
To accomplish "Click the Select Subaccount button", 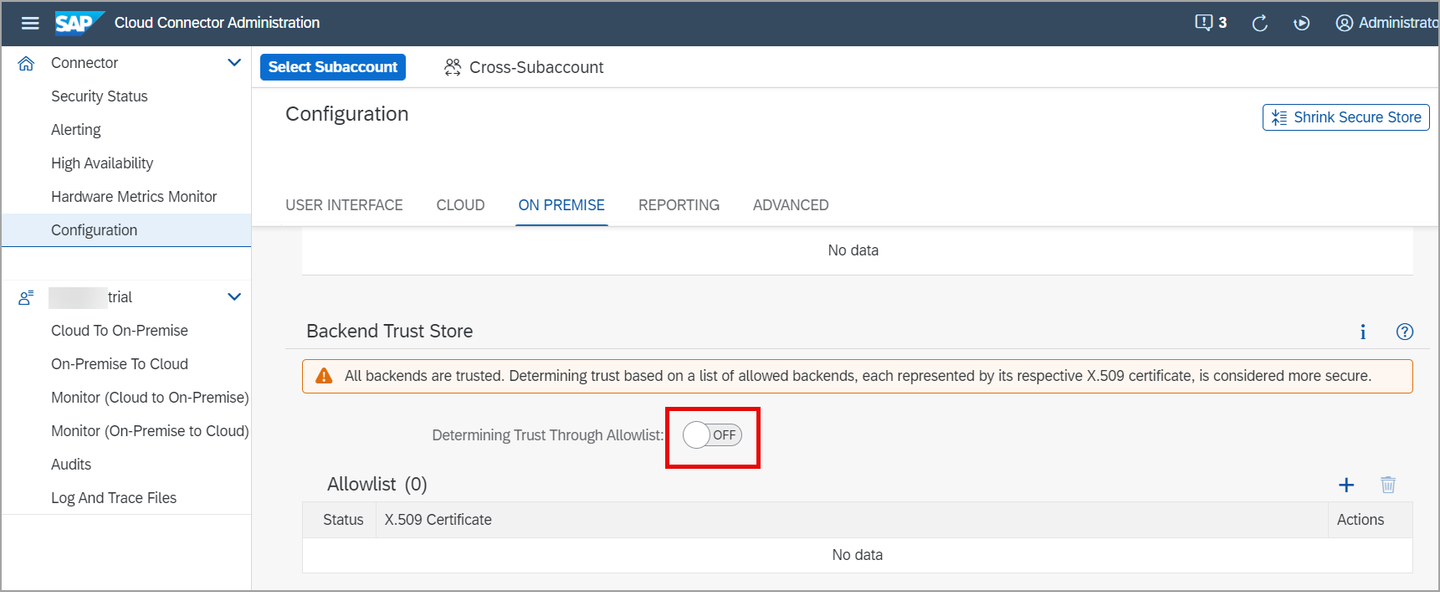I will coord(333,67).
